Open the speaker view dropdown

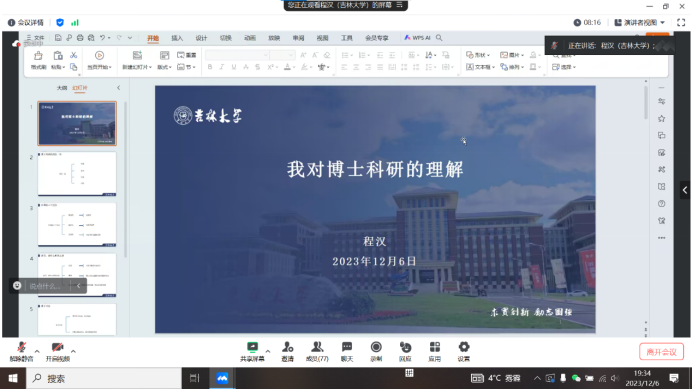pyautogui.click(x=640, y=23)
